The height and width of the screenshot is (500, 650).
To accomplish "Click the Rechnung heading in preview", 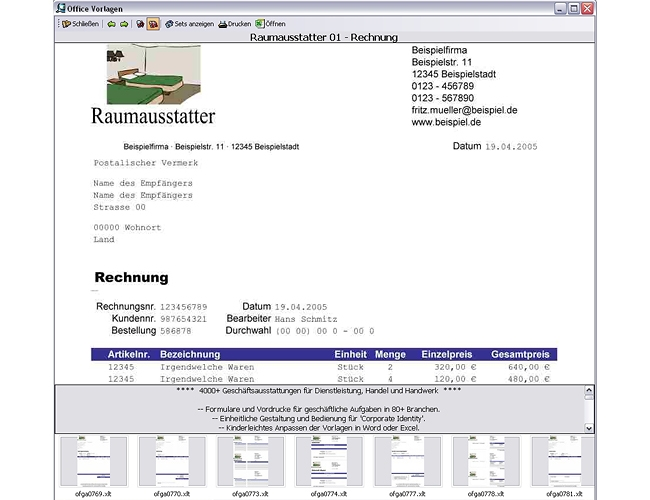I will click(131, 277).
